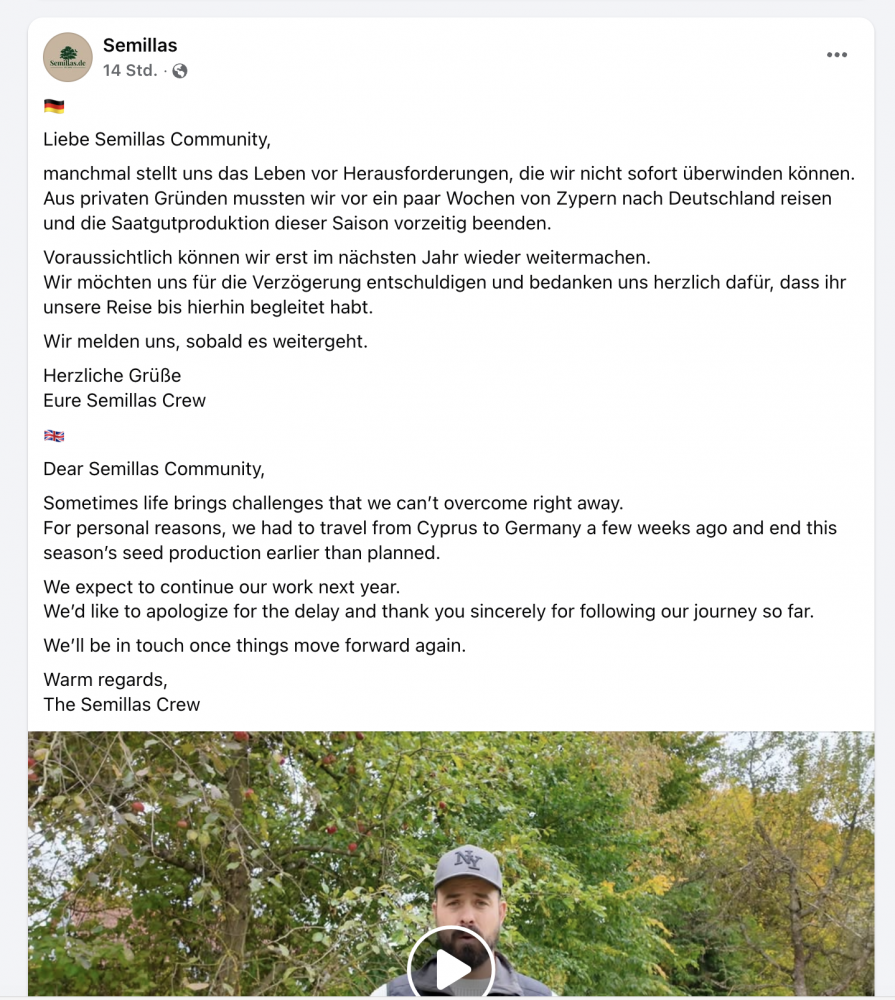Click the "Liebe Semillas Community," greeting line
Screen dimensions: 895x1000
point(157,139)
